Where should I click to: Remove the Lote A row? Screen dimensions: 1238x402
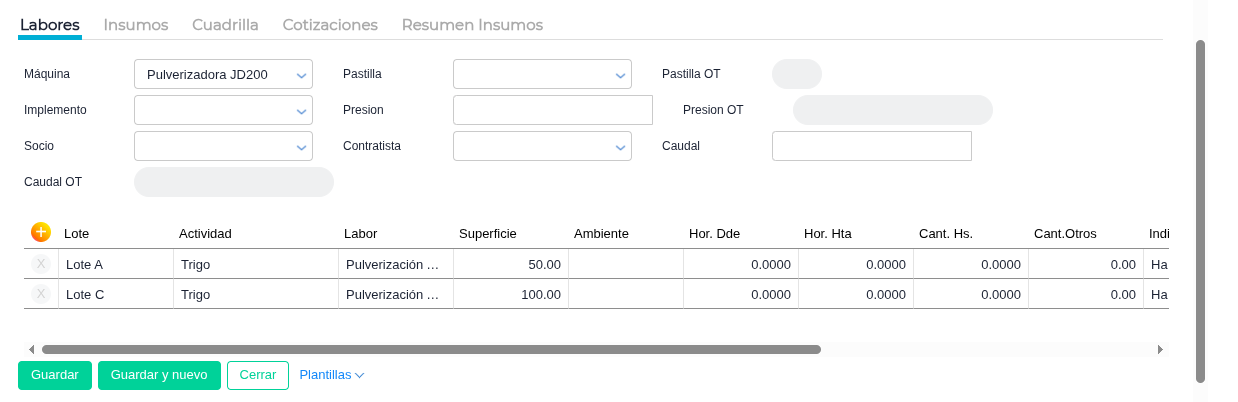[x=40, y=264]
